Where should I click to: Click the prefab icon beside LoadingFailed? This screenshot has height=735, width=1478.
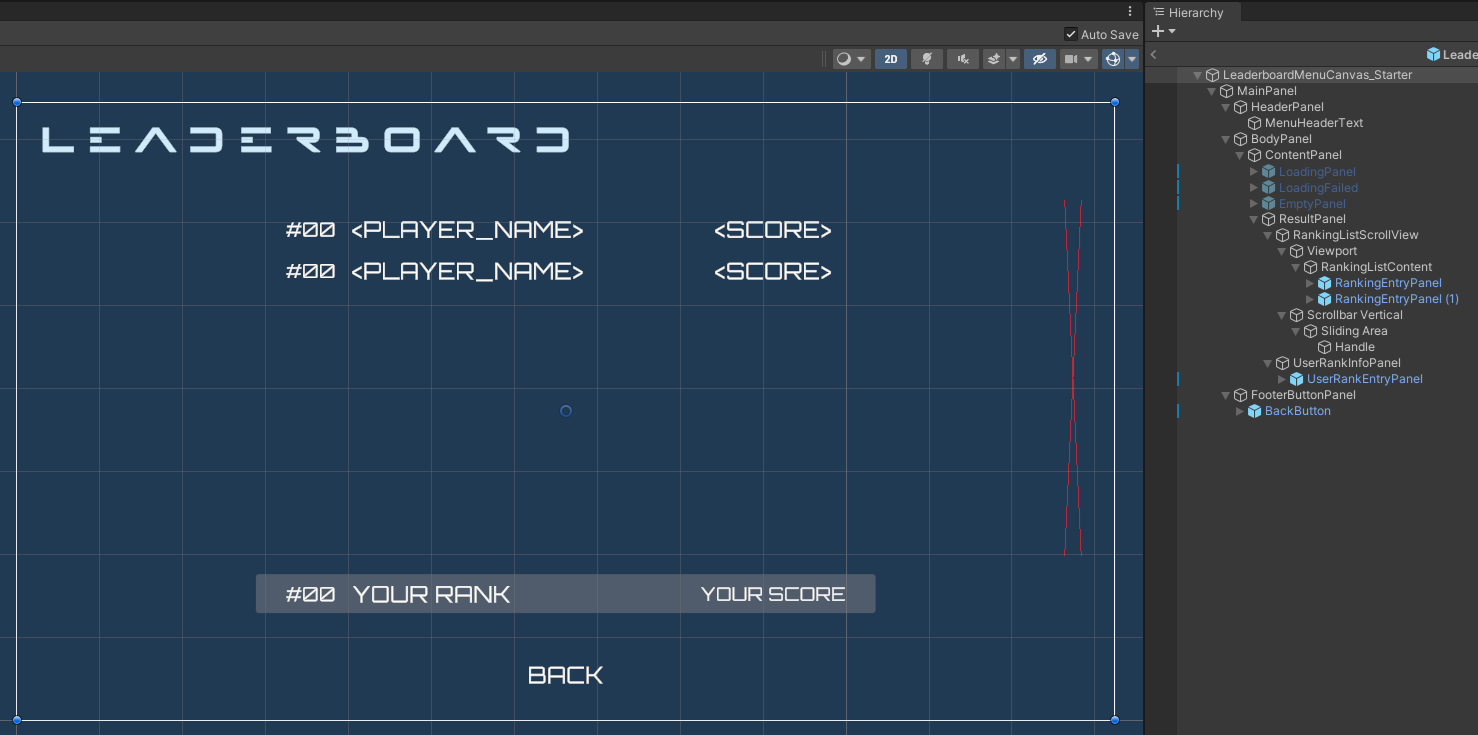tap(1269, 188)
